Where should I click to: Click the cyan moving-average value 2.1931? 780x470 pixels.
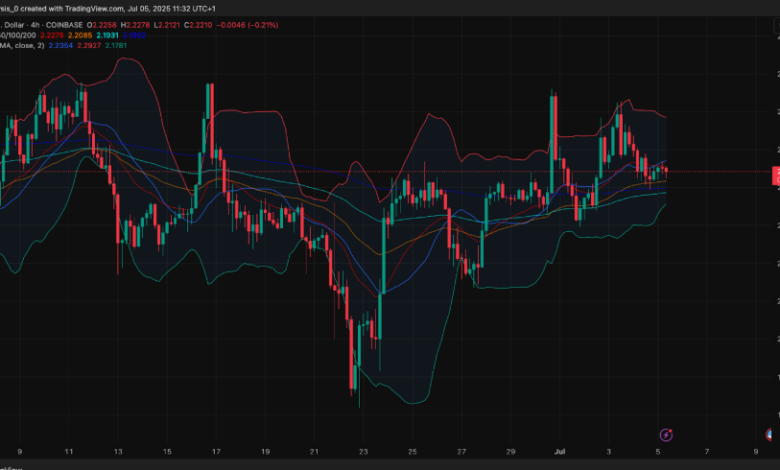pos(107,35)
